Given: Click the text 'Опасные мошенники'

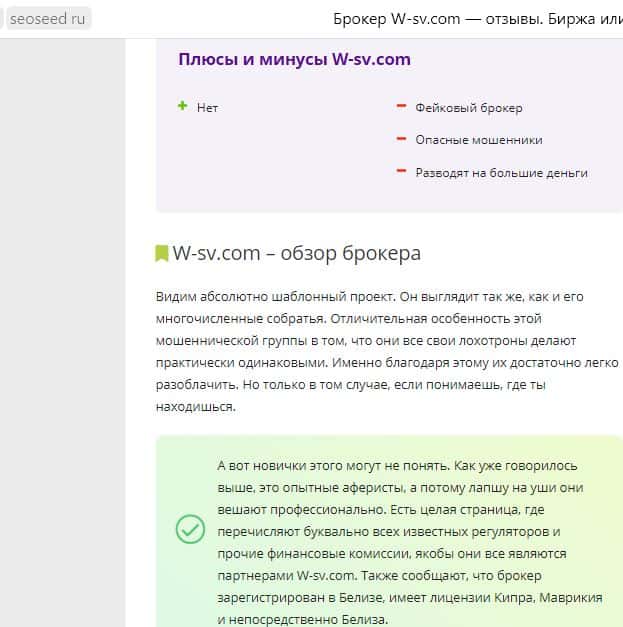Looking at the screenshot, I should coord(479,140).
